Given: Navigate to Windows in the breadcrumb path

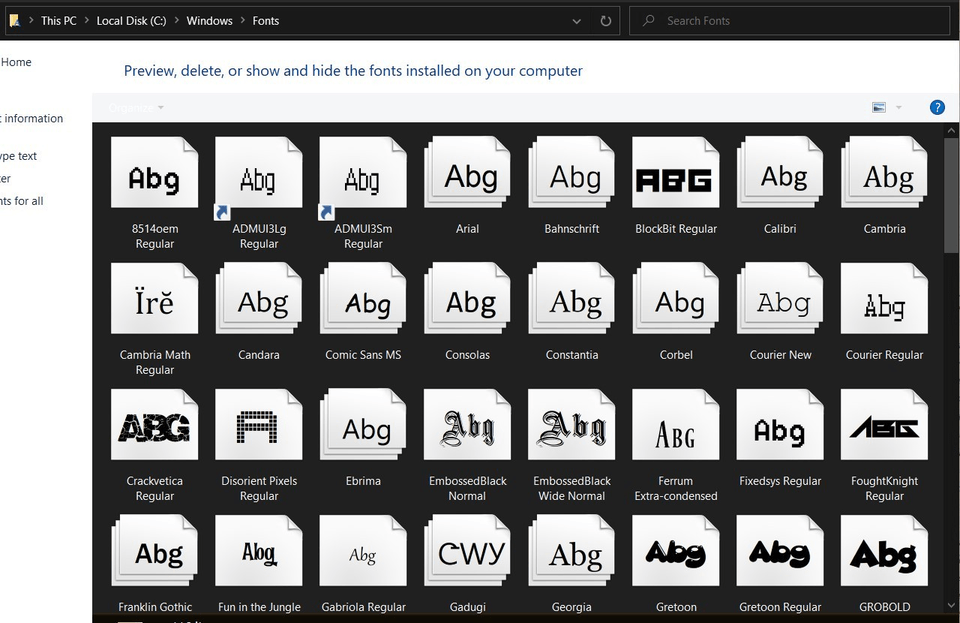Looking at the screenshot, I should pos(209,21).
